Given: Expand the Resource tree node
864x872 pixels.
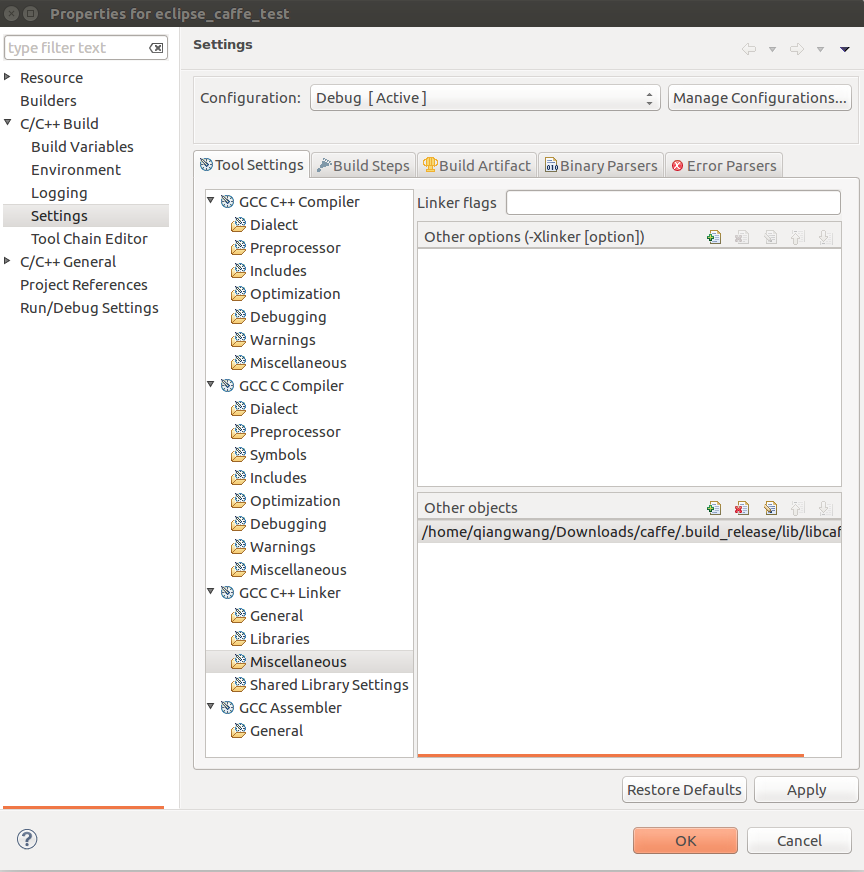Looking at the screenshot, I should (7, 77).
